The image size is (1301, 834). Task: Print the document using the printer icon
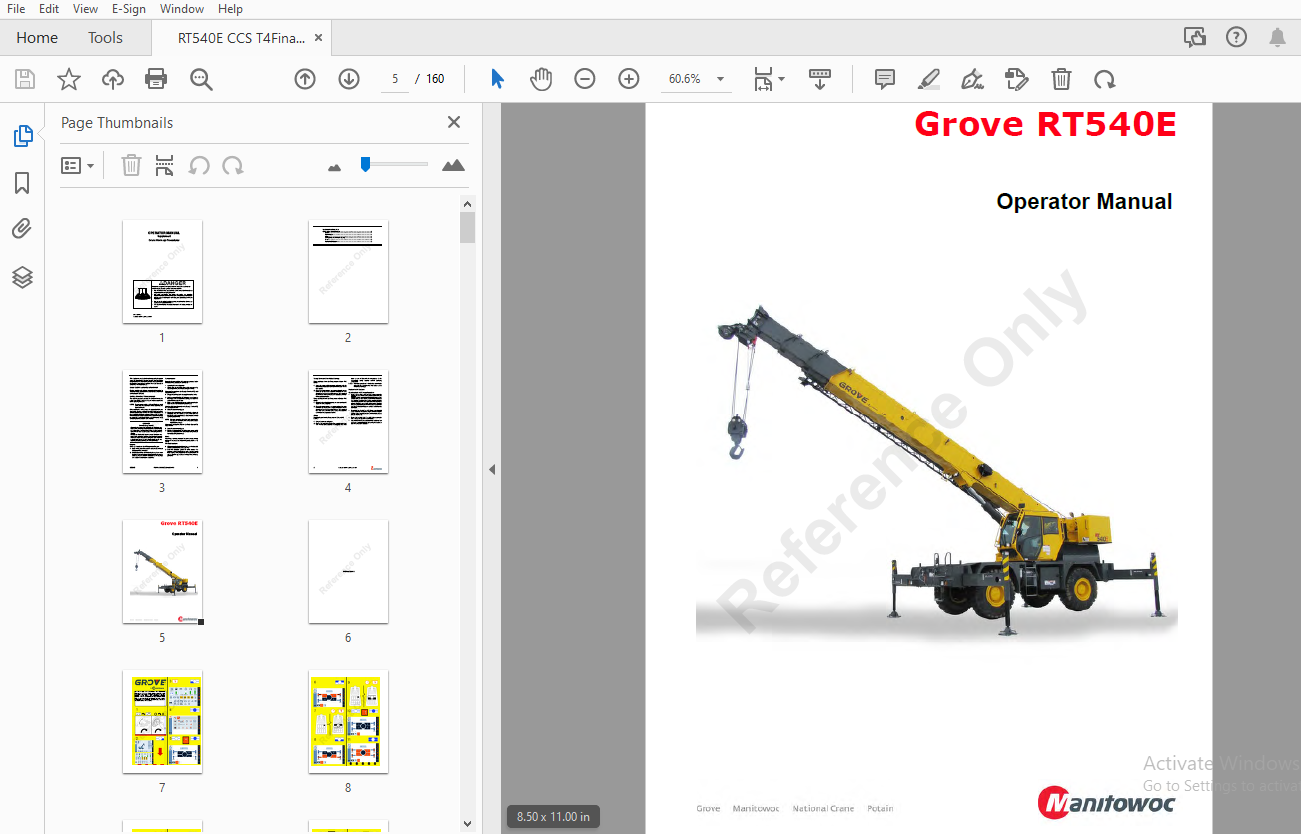coord(156,79)
